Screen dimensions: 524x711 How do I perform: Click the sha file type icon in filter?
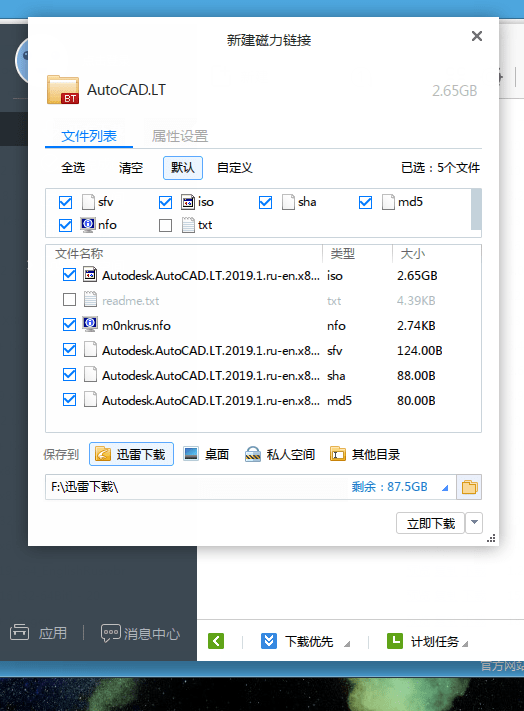[288, 202]
